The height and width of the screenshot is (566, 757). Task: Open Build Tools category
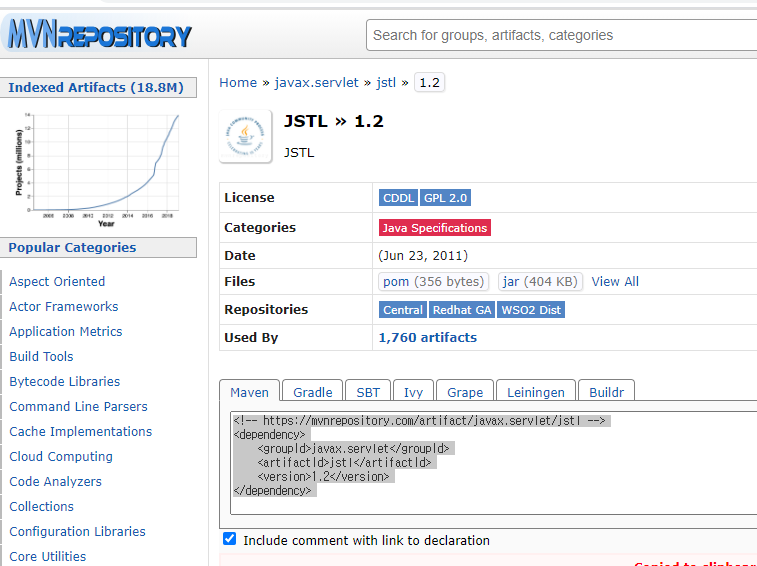(41, 356)
